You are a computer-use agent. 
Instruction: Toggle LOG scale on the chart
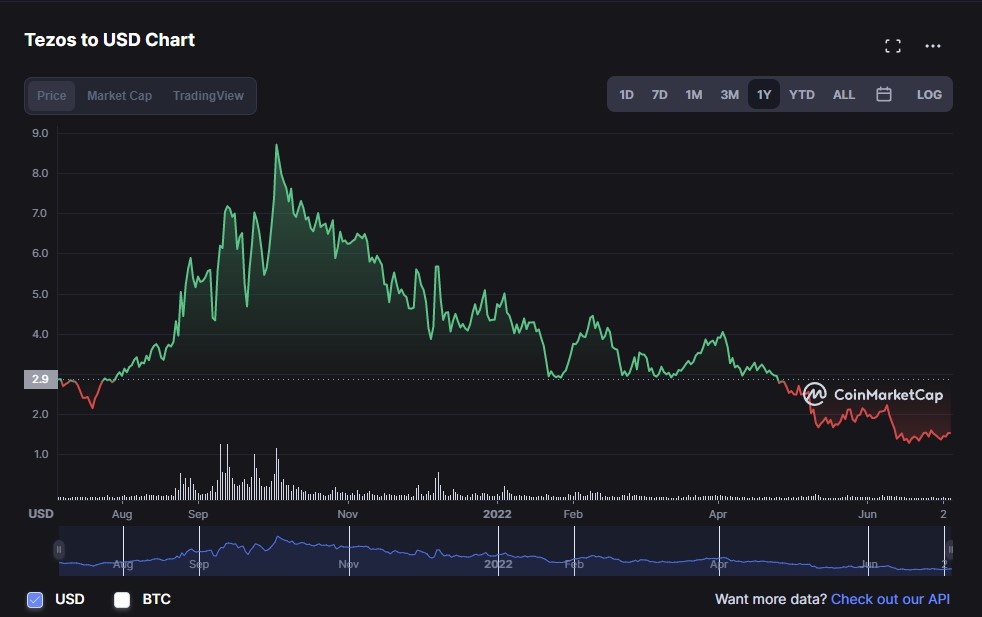(929, 94)
